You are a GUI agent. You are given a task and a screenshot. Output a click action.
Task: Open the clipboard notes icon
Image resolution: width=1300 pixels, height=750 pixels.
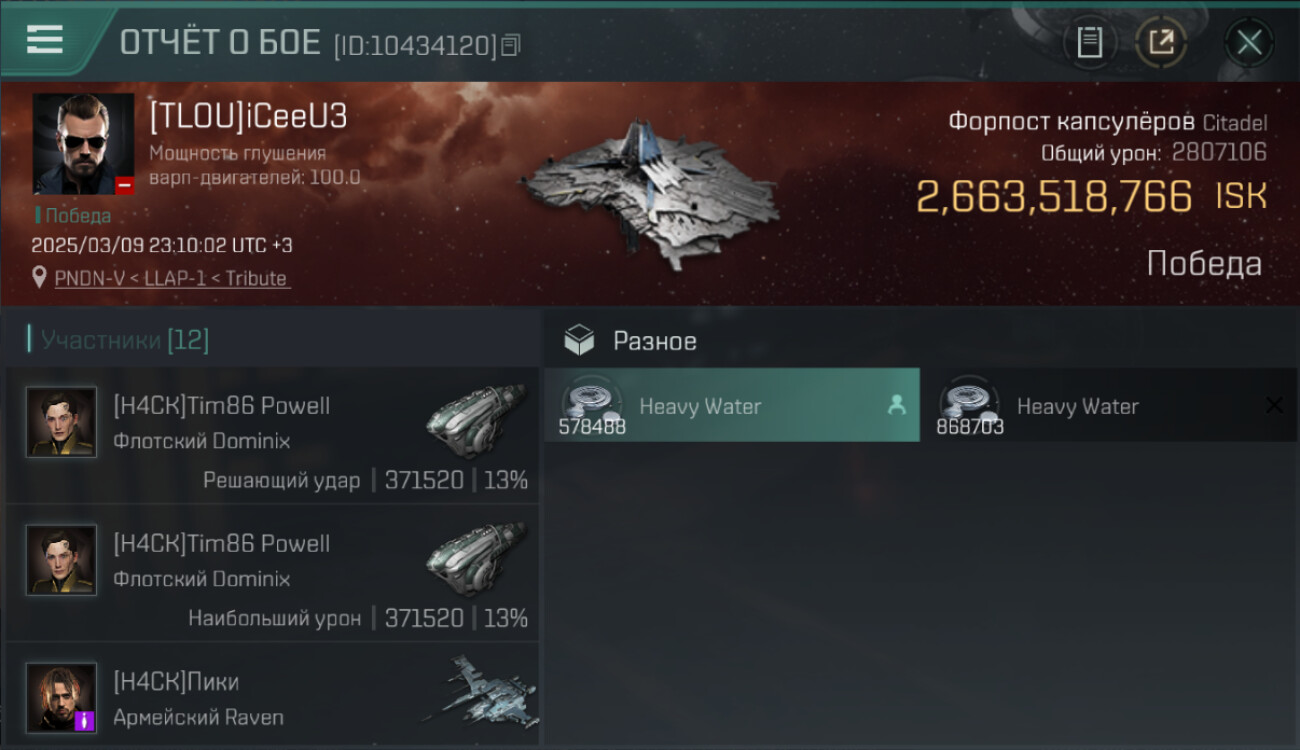pos(1089,42)
